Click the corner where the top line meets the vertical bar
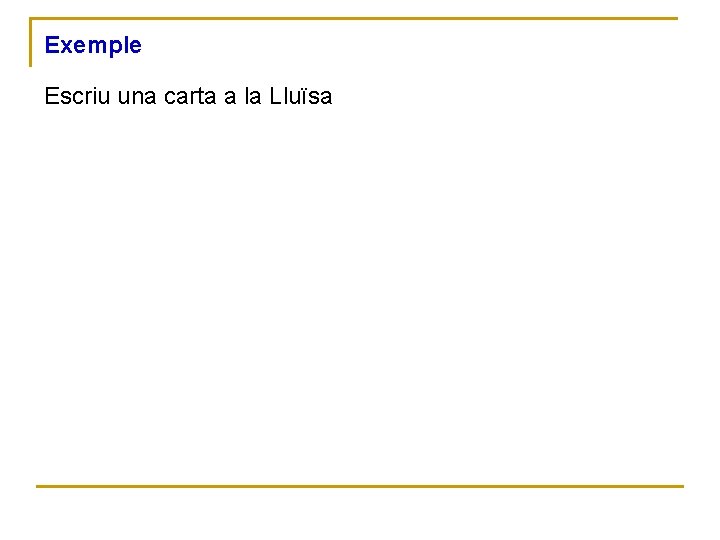Viewport: 720px width, 540px height. point(31,19)
